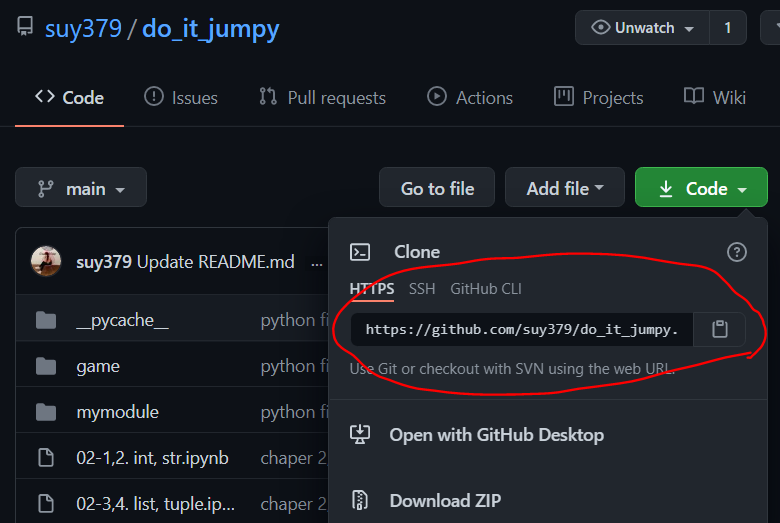The height and width of the screenshot is (523, 780).
Task: Open the Update README.md commit message
Action: [215, 262]
